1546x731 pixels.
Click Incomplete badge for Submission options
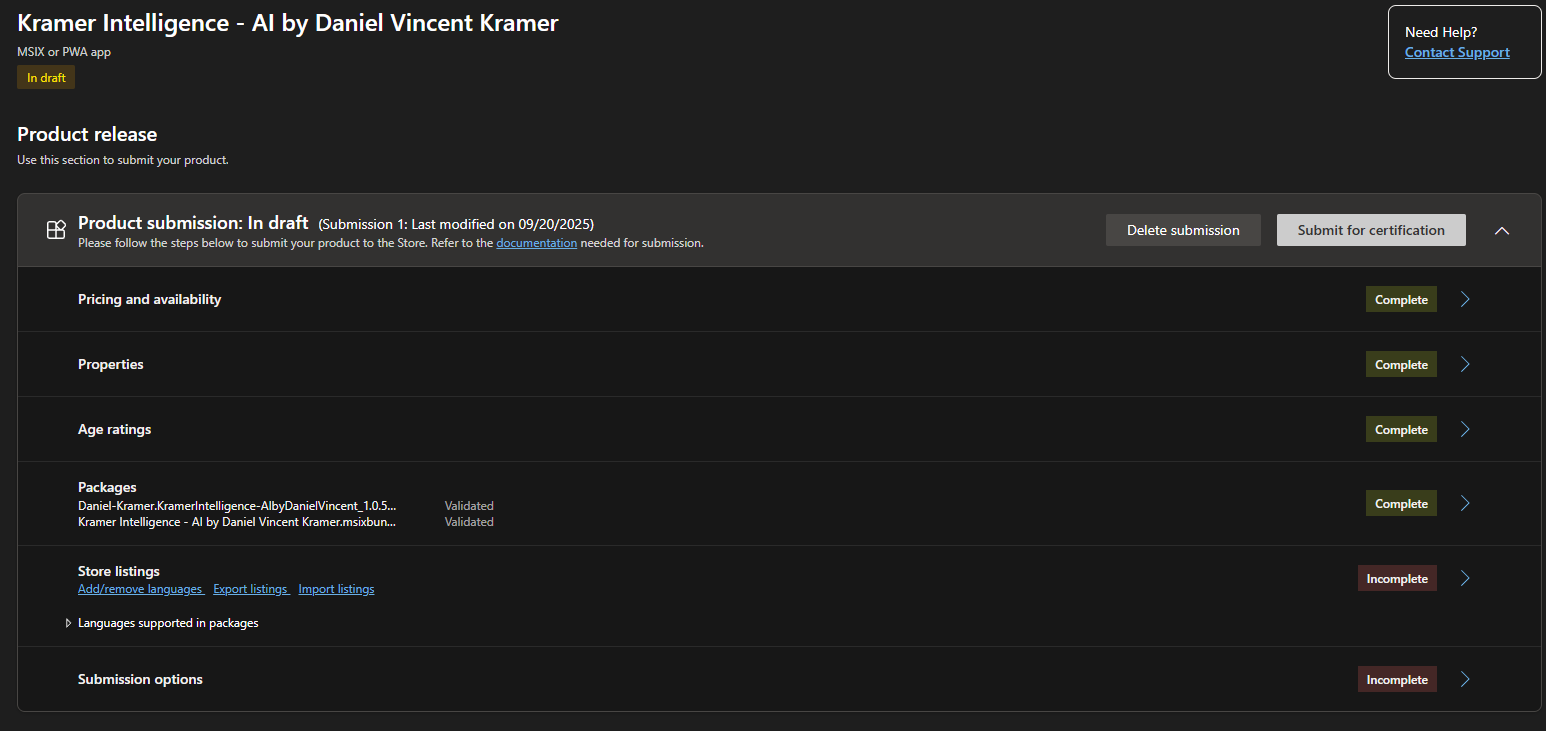click(1397, 679)
